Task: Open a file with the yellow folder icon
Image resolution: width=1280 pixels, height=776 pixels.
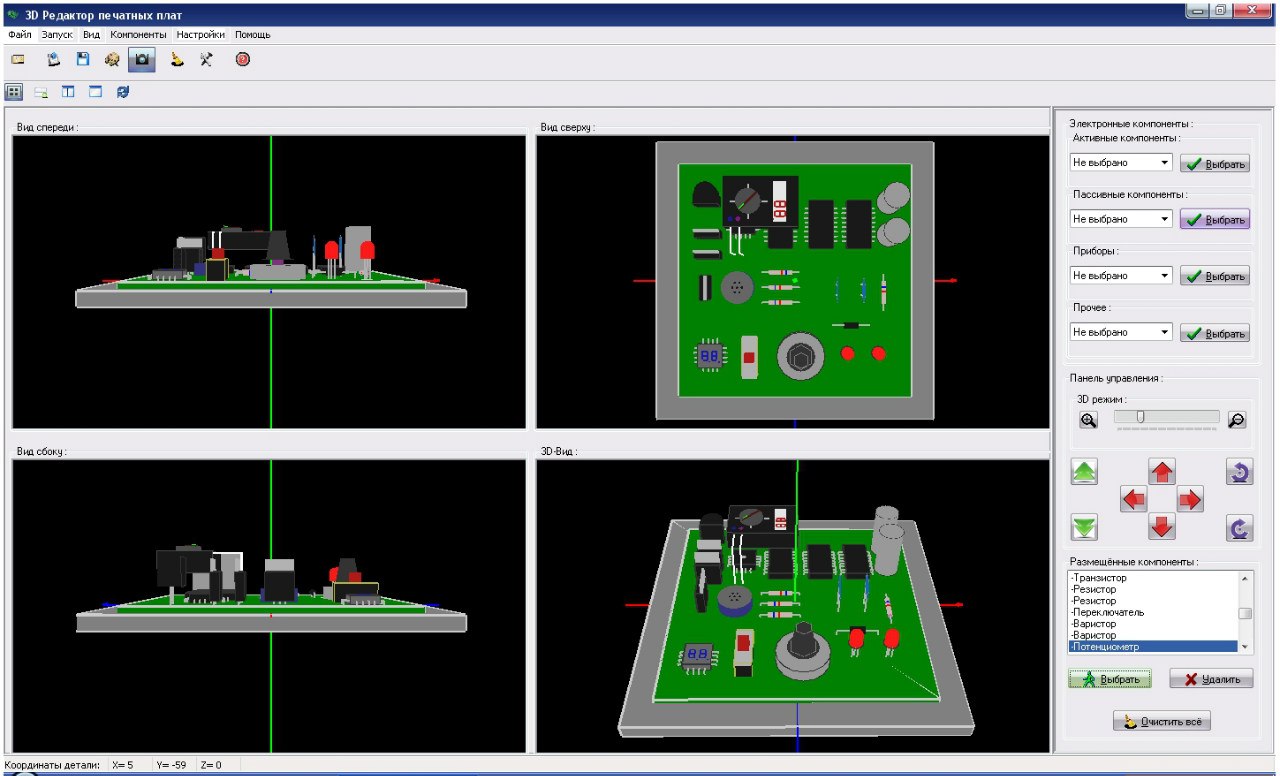Action: (18, 60)
